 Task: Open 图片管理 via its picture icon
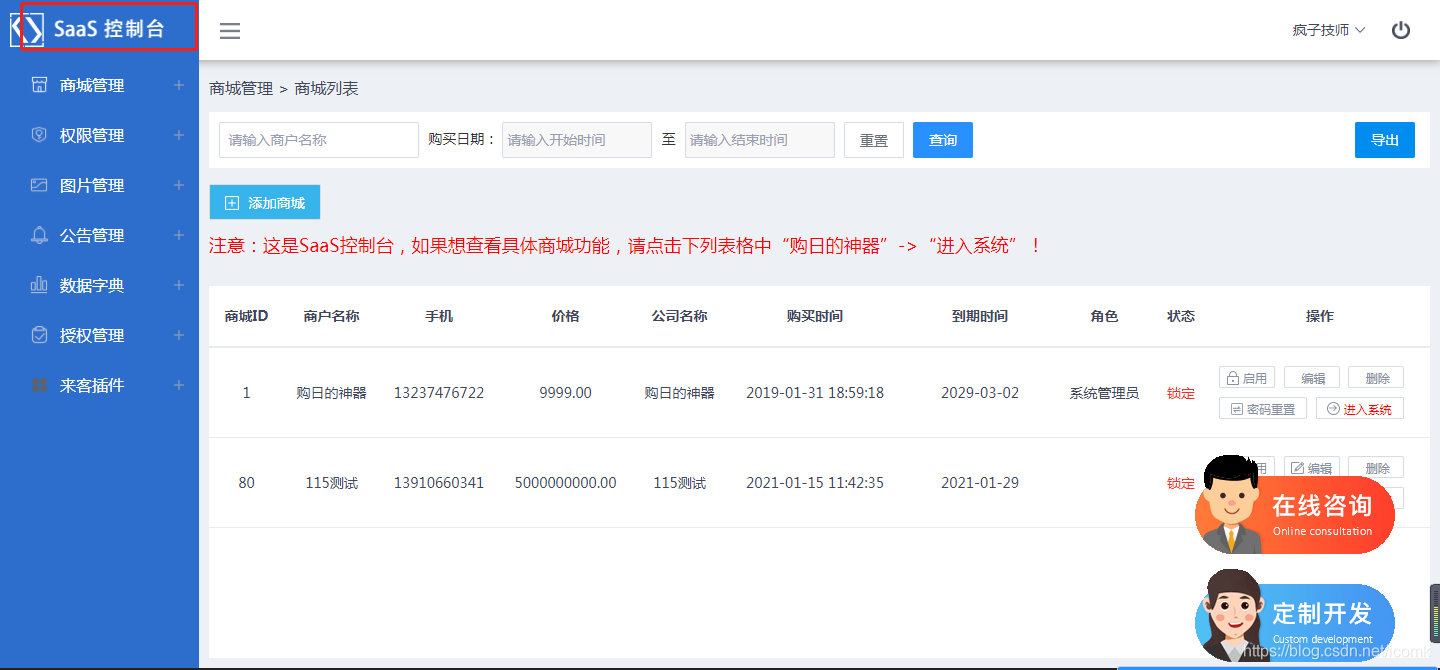click(x=40, y=184)
